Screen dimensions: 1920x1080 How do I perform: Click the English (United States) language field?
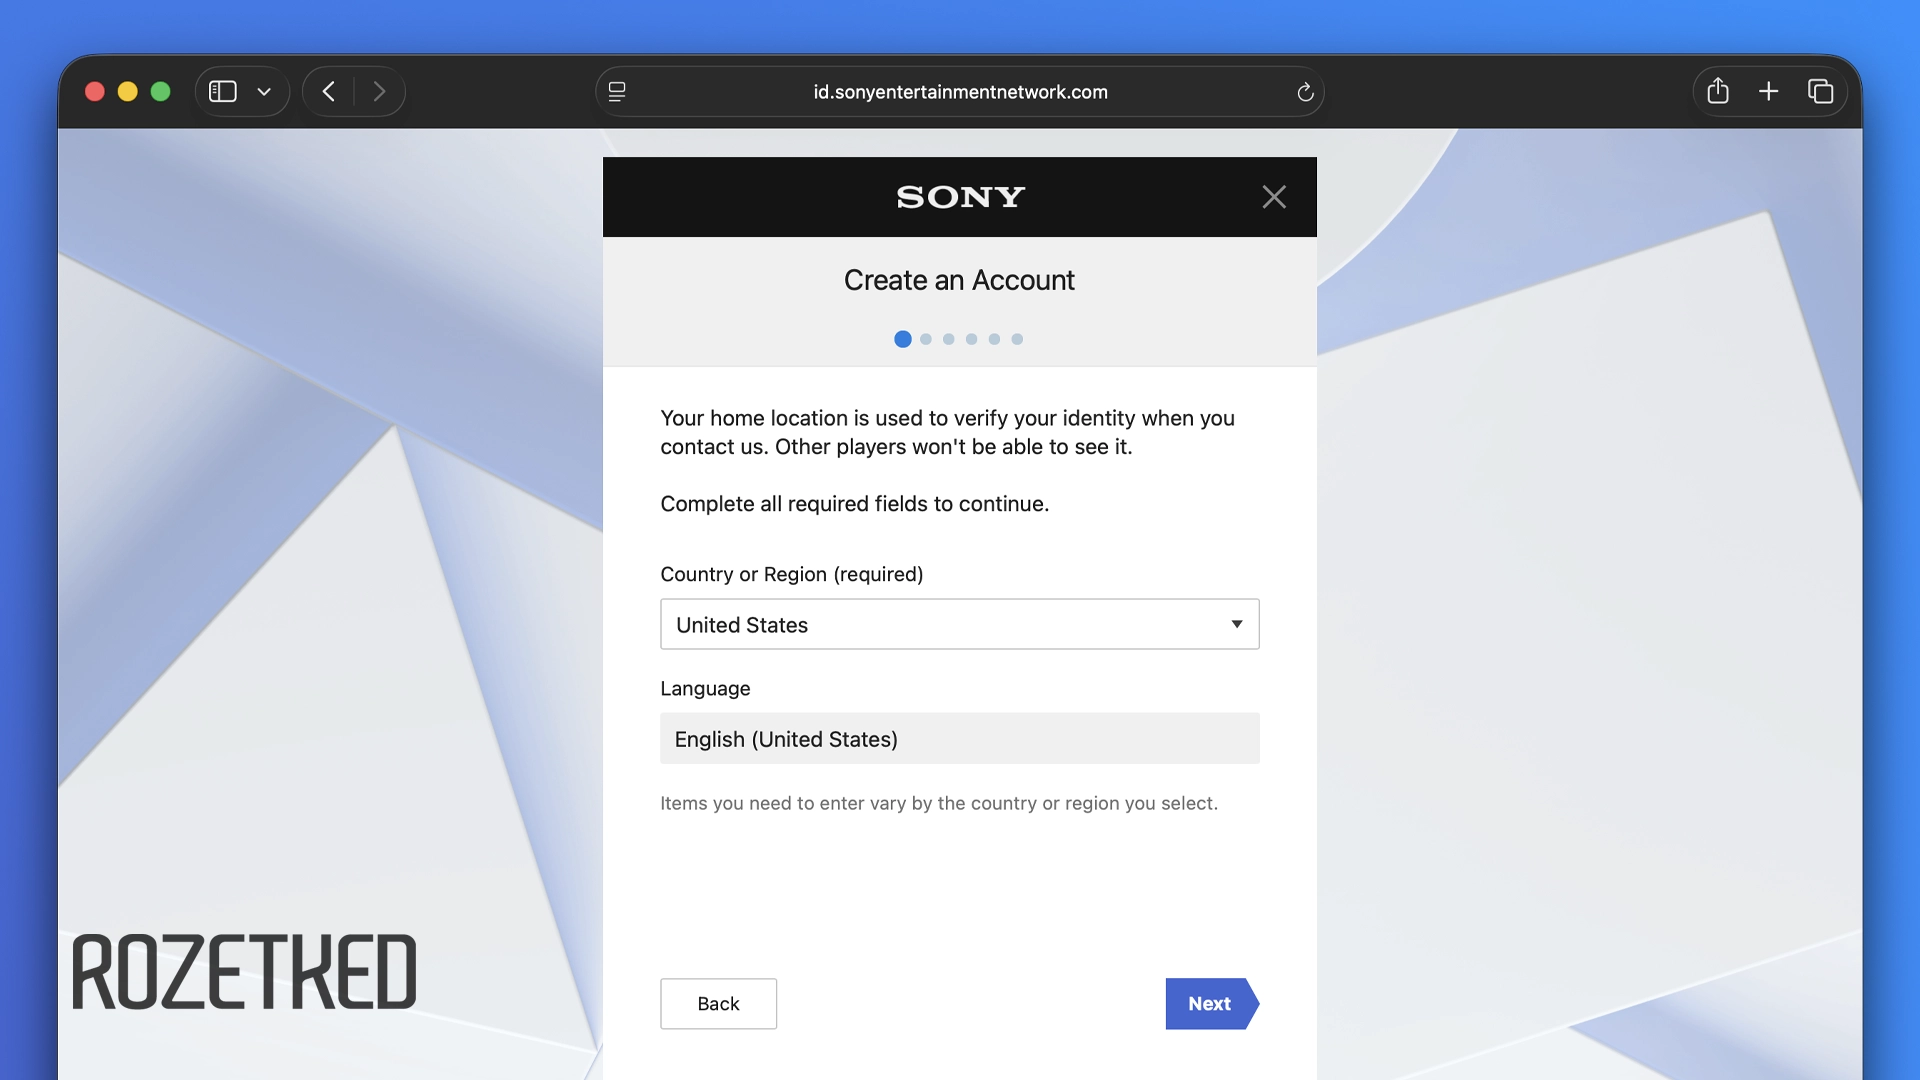(x=959, y=739)
